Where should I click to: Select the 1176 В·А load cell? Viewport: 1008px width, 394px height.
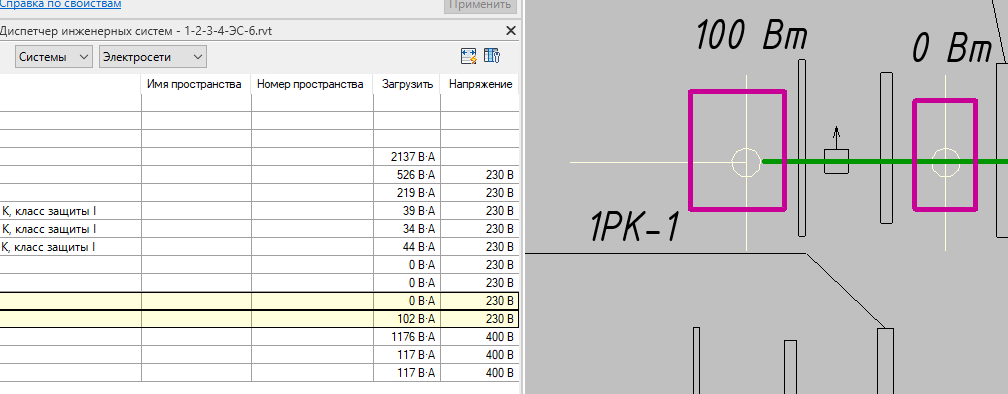click(407, 337)
